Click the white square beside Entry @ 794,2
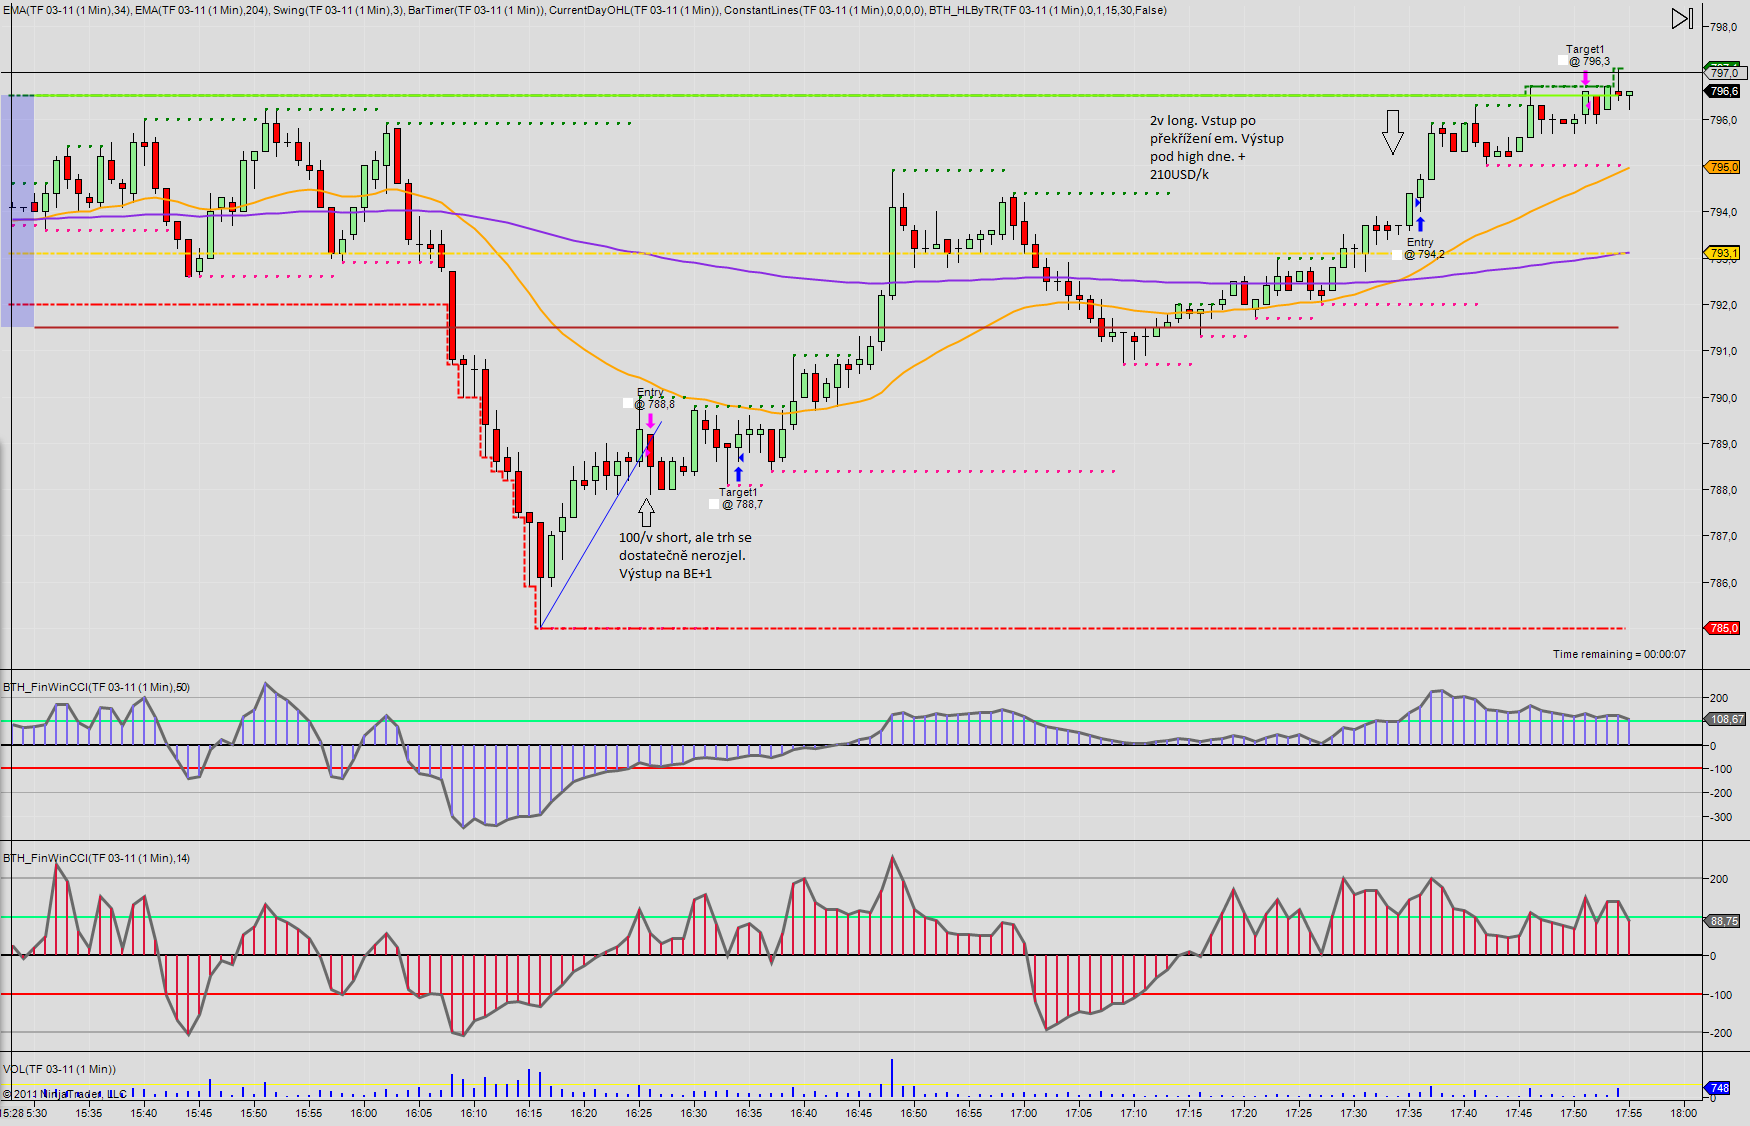The height and width of the screenshot is (1126, 1750). (x=1397, y=255)
